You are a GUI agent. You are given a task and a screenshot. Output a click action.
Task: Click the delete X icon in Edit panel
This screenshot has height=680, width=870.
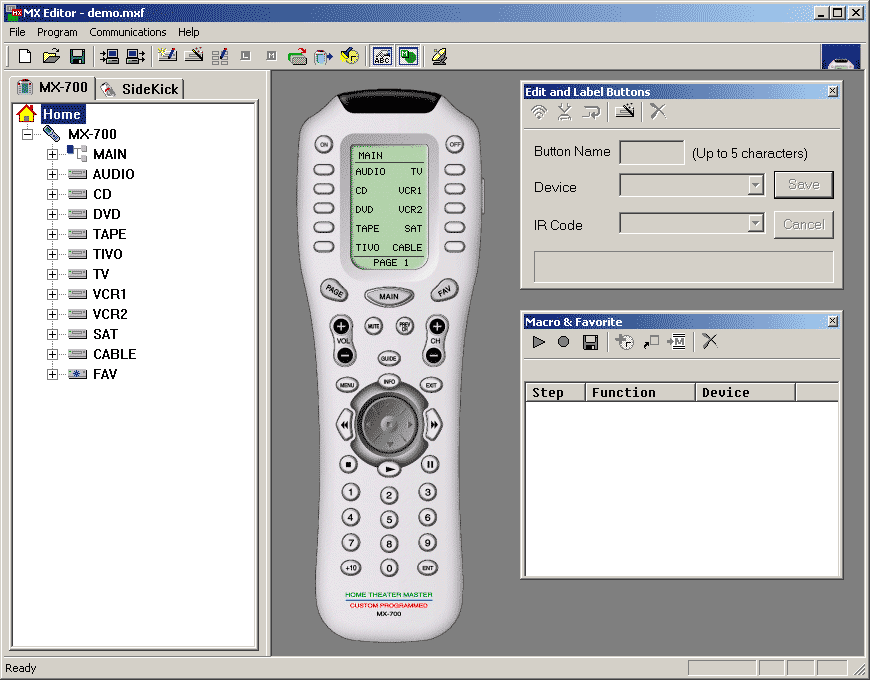[x=657, y=111]
